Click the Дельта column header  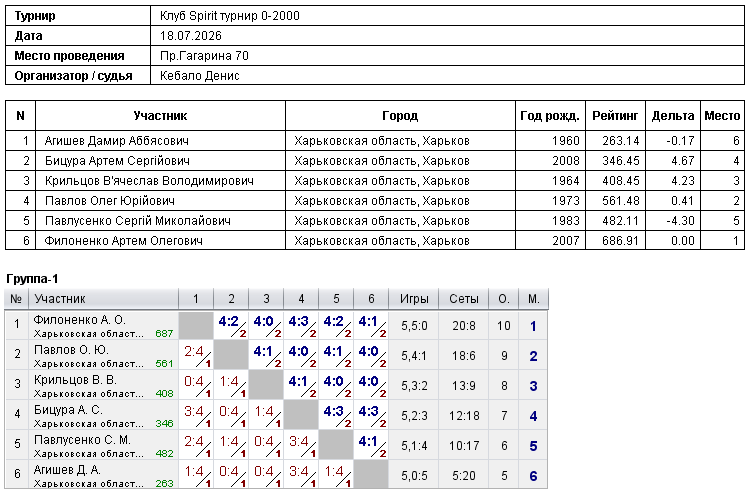pyautogui.click(x=673, y=116)
